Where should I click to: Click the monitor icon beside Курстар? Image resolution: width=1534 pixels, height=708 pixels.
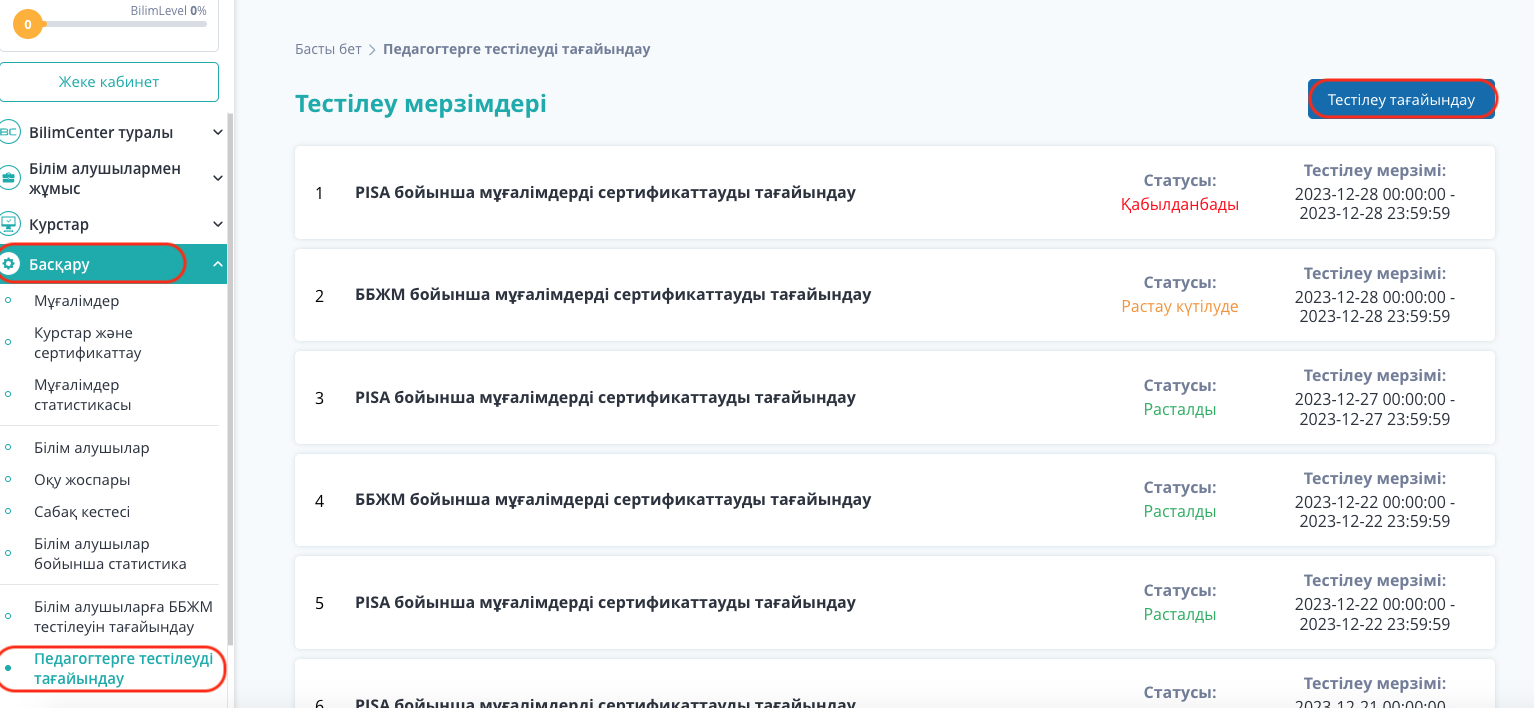9,224
